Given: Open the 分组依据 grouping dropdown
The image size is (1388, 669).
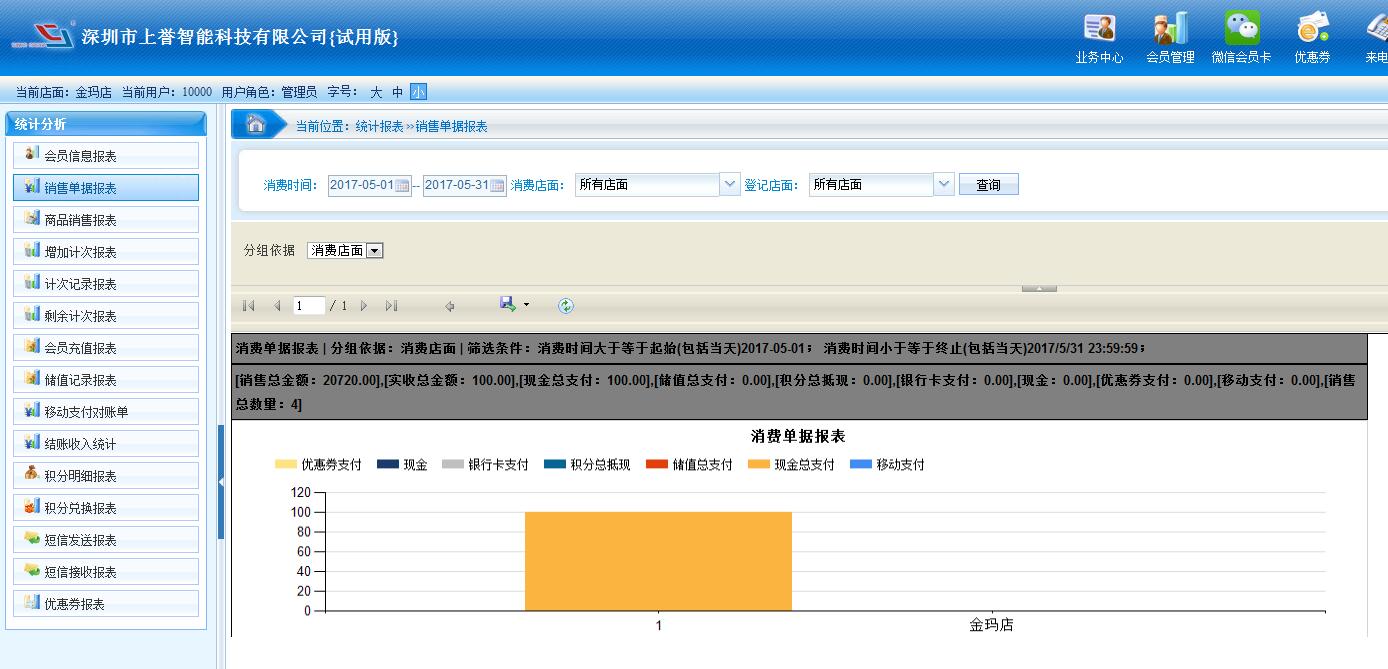Looking at the screenshot, I should 375,251.
